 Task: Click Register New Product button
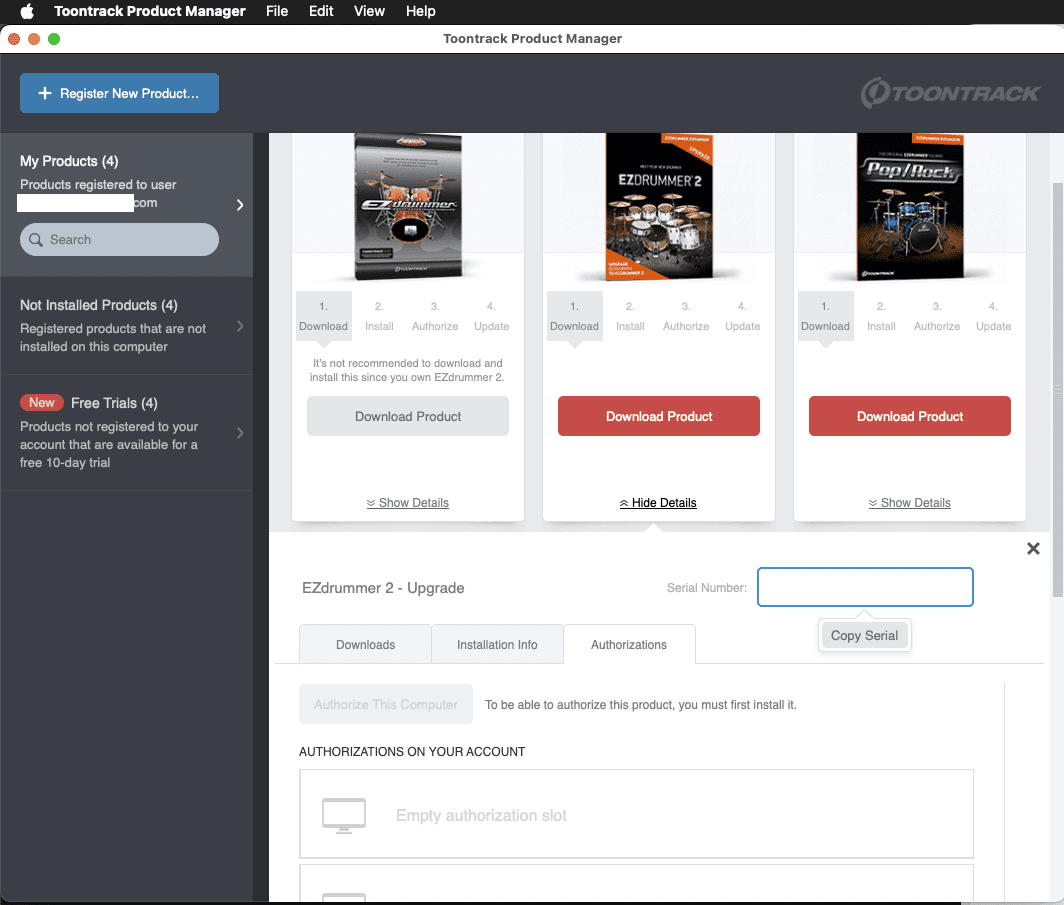(x=119, y=93)
